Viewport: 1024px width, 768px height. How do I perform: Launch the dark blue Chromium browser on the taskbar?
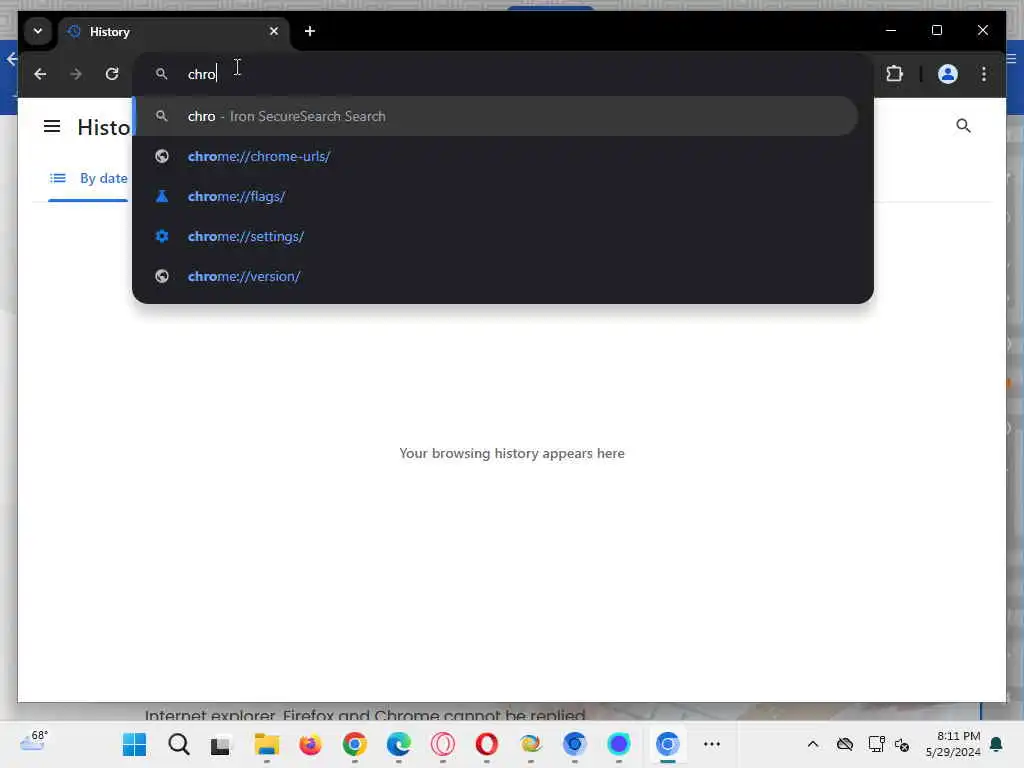click(575, 744)
